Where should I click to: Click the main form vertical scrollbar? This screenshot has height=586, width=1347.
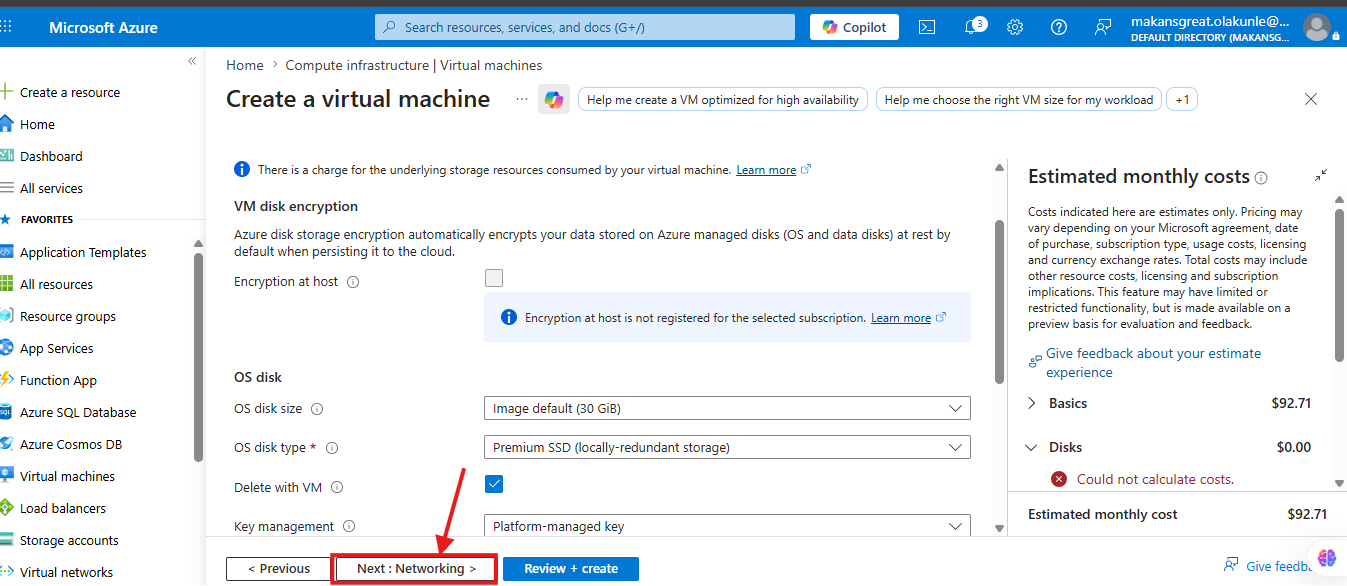click(999, 300)
